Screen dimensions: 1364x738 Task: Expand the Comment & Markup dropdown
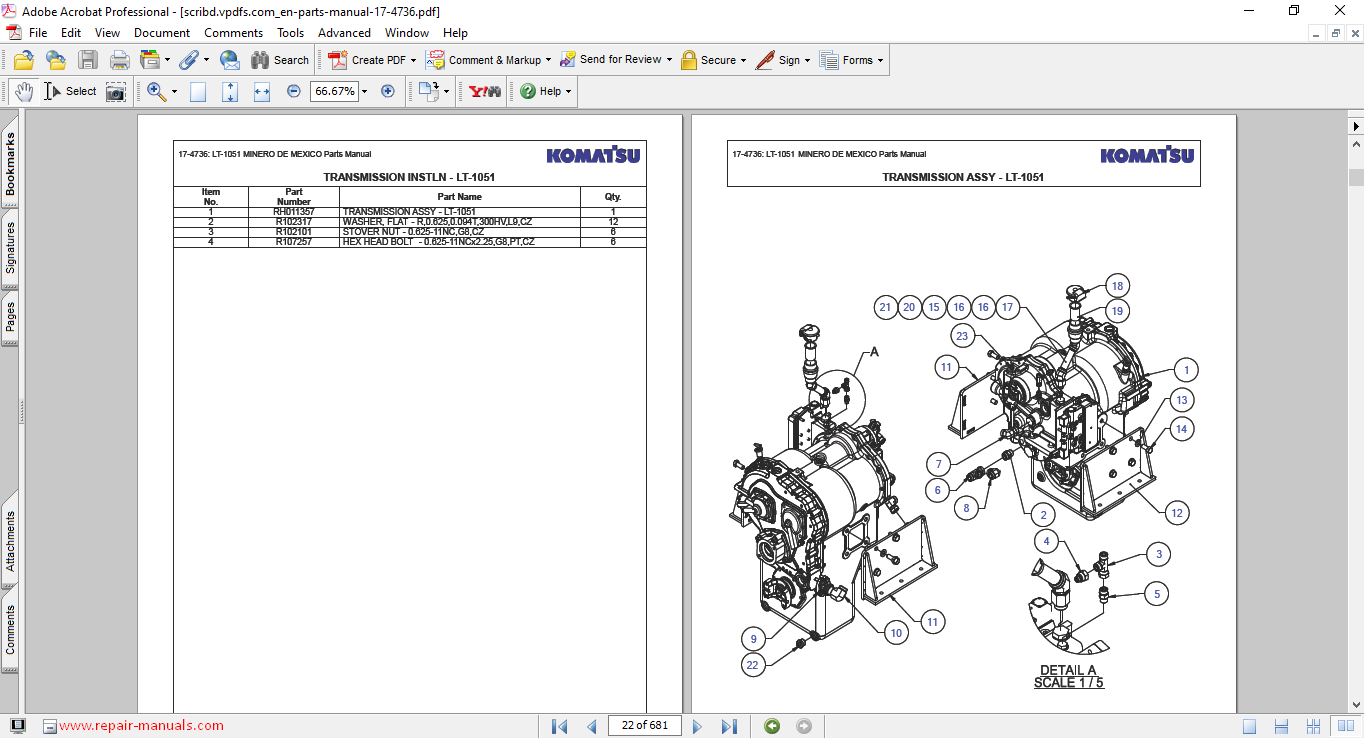click(x=549, y=60)
